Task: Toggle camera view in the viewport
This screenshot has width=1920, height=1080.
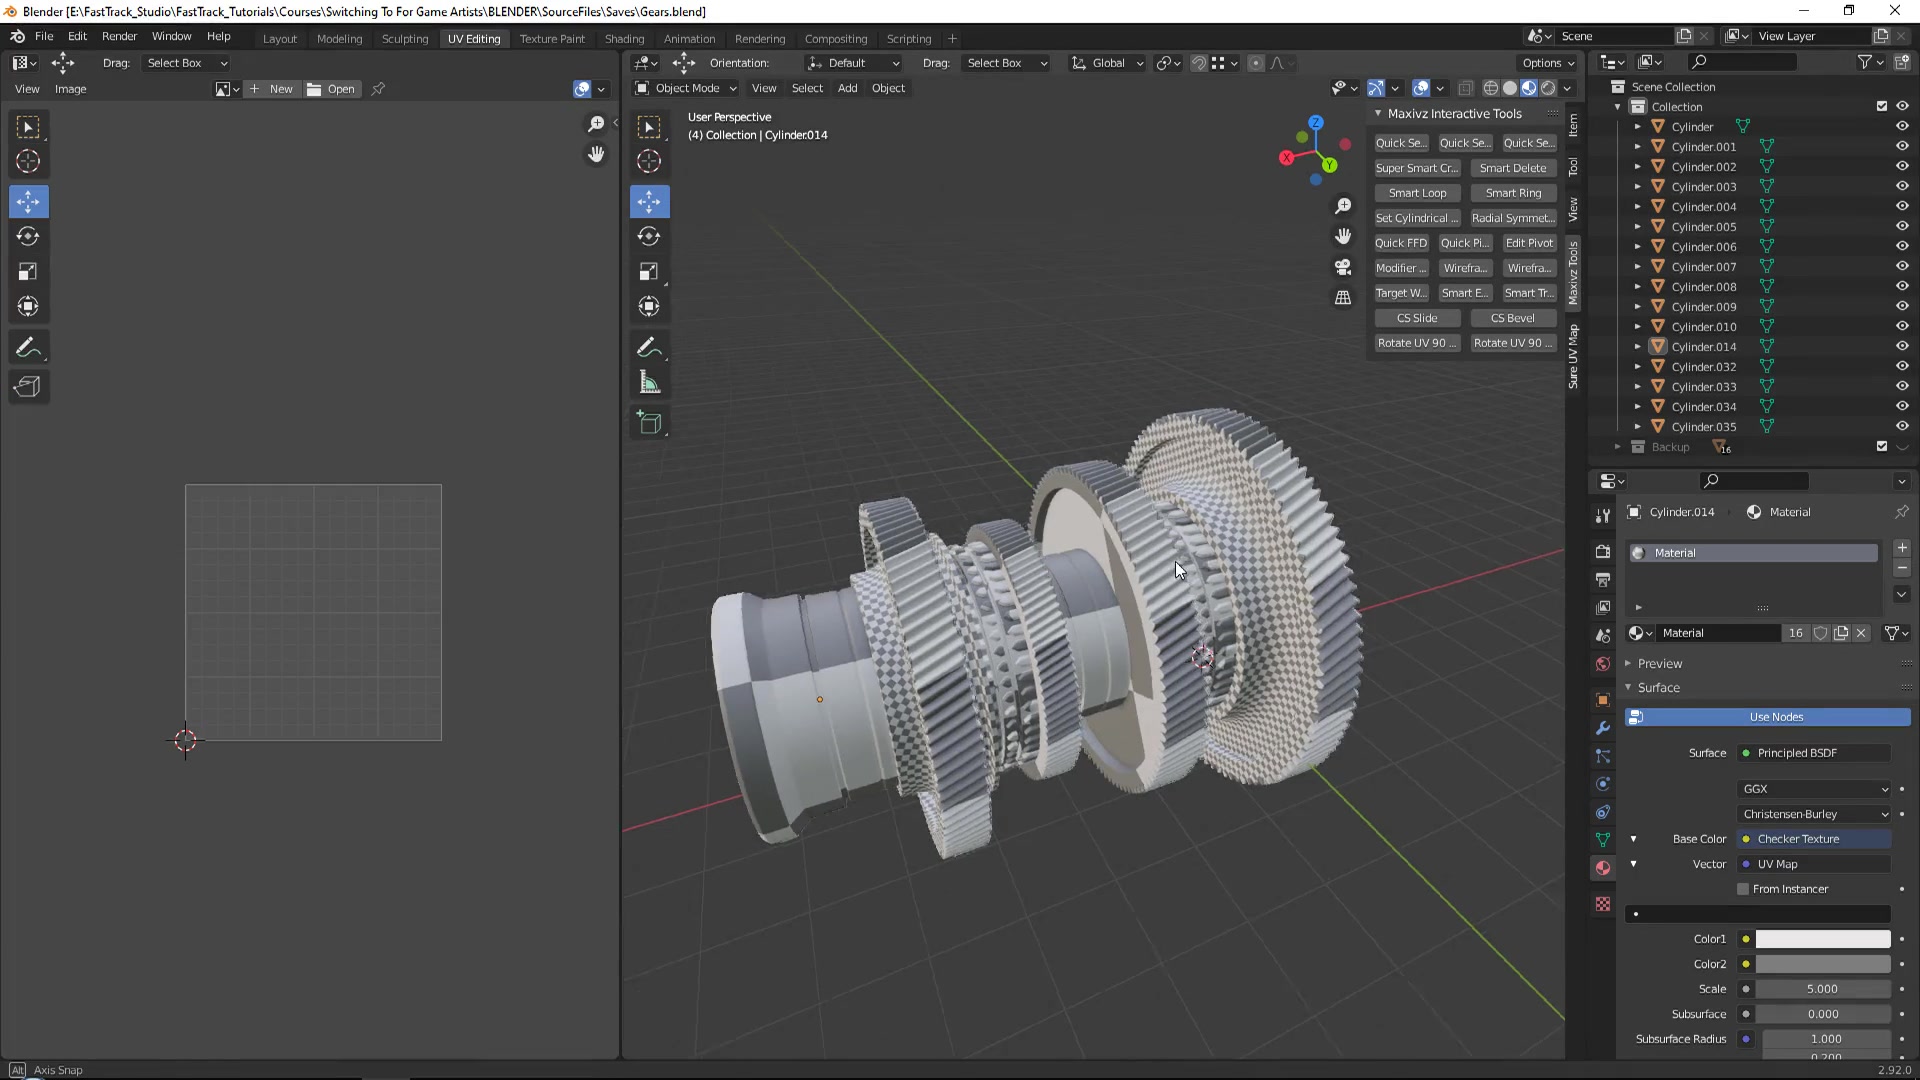Action: click(1343, 267)
